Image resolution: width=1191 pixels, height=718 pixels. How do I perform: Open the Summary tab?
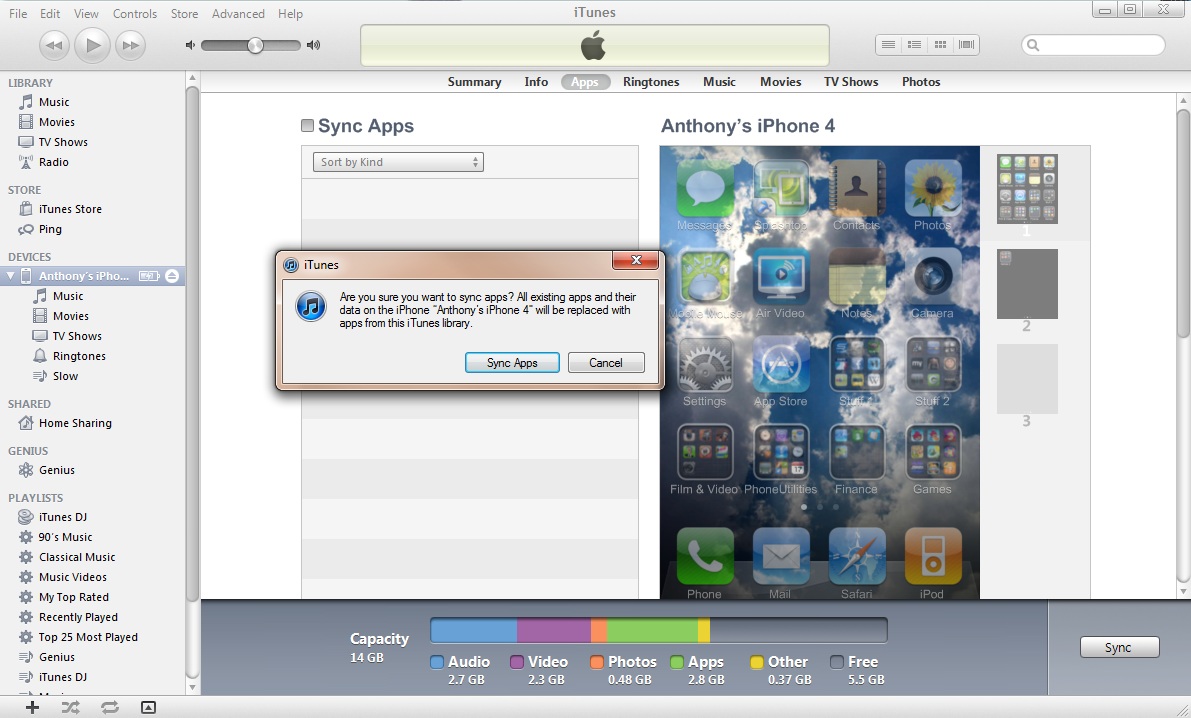(x=474, y=82)
